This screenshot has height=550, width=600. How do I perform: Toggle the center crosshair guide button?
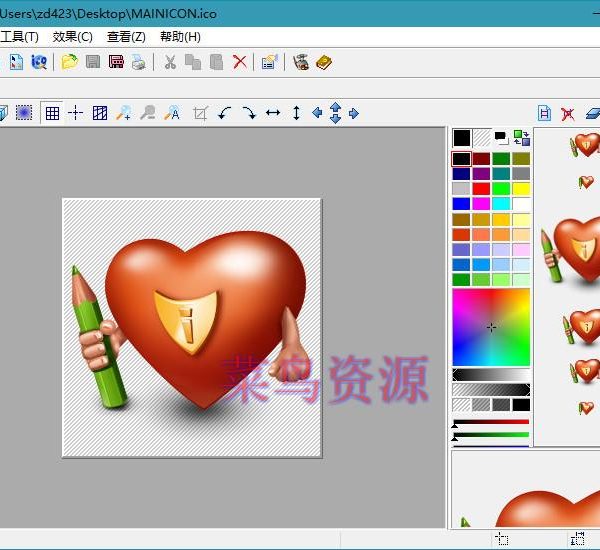click(76, 113)
